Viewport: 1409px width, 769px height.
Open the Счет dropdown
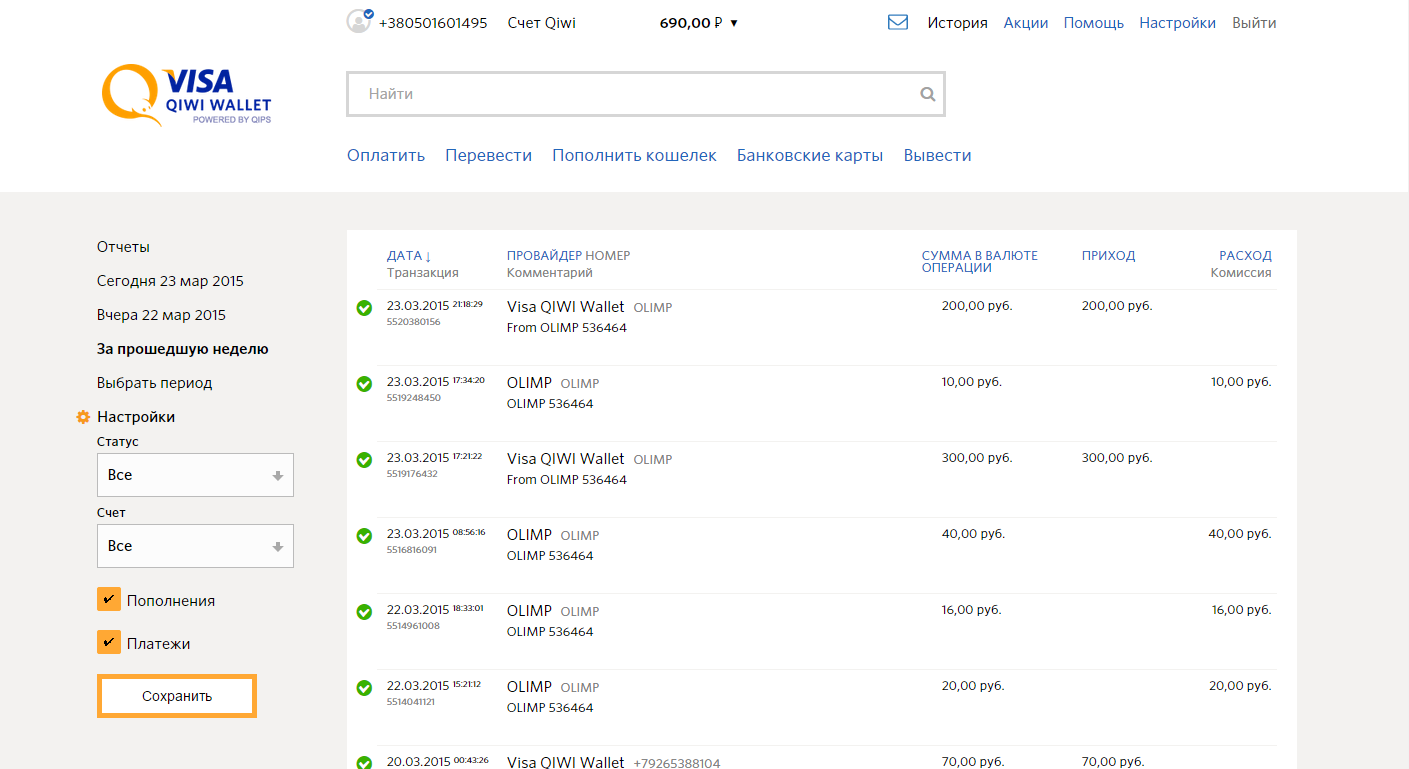click(x=195, y=546)
